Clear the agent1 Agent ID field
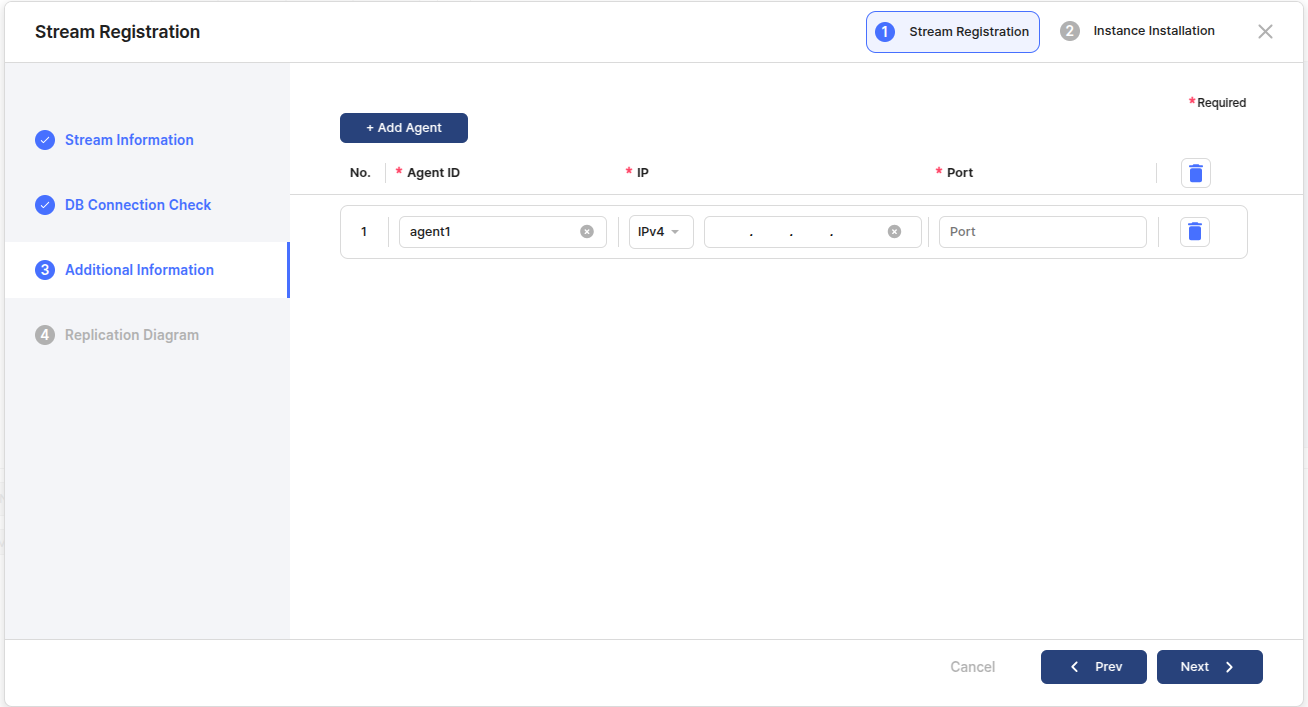The width and height of the screenshot is (1308, 707). 587,232
